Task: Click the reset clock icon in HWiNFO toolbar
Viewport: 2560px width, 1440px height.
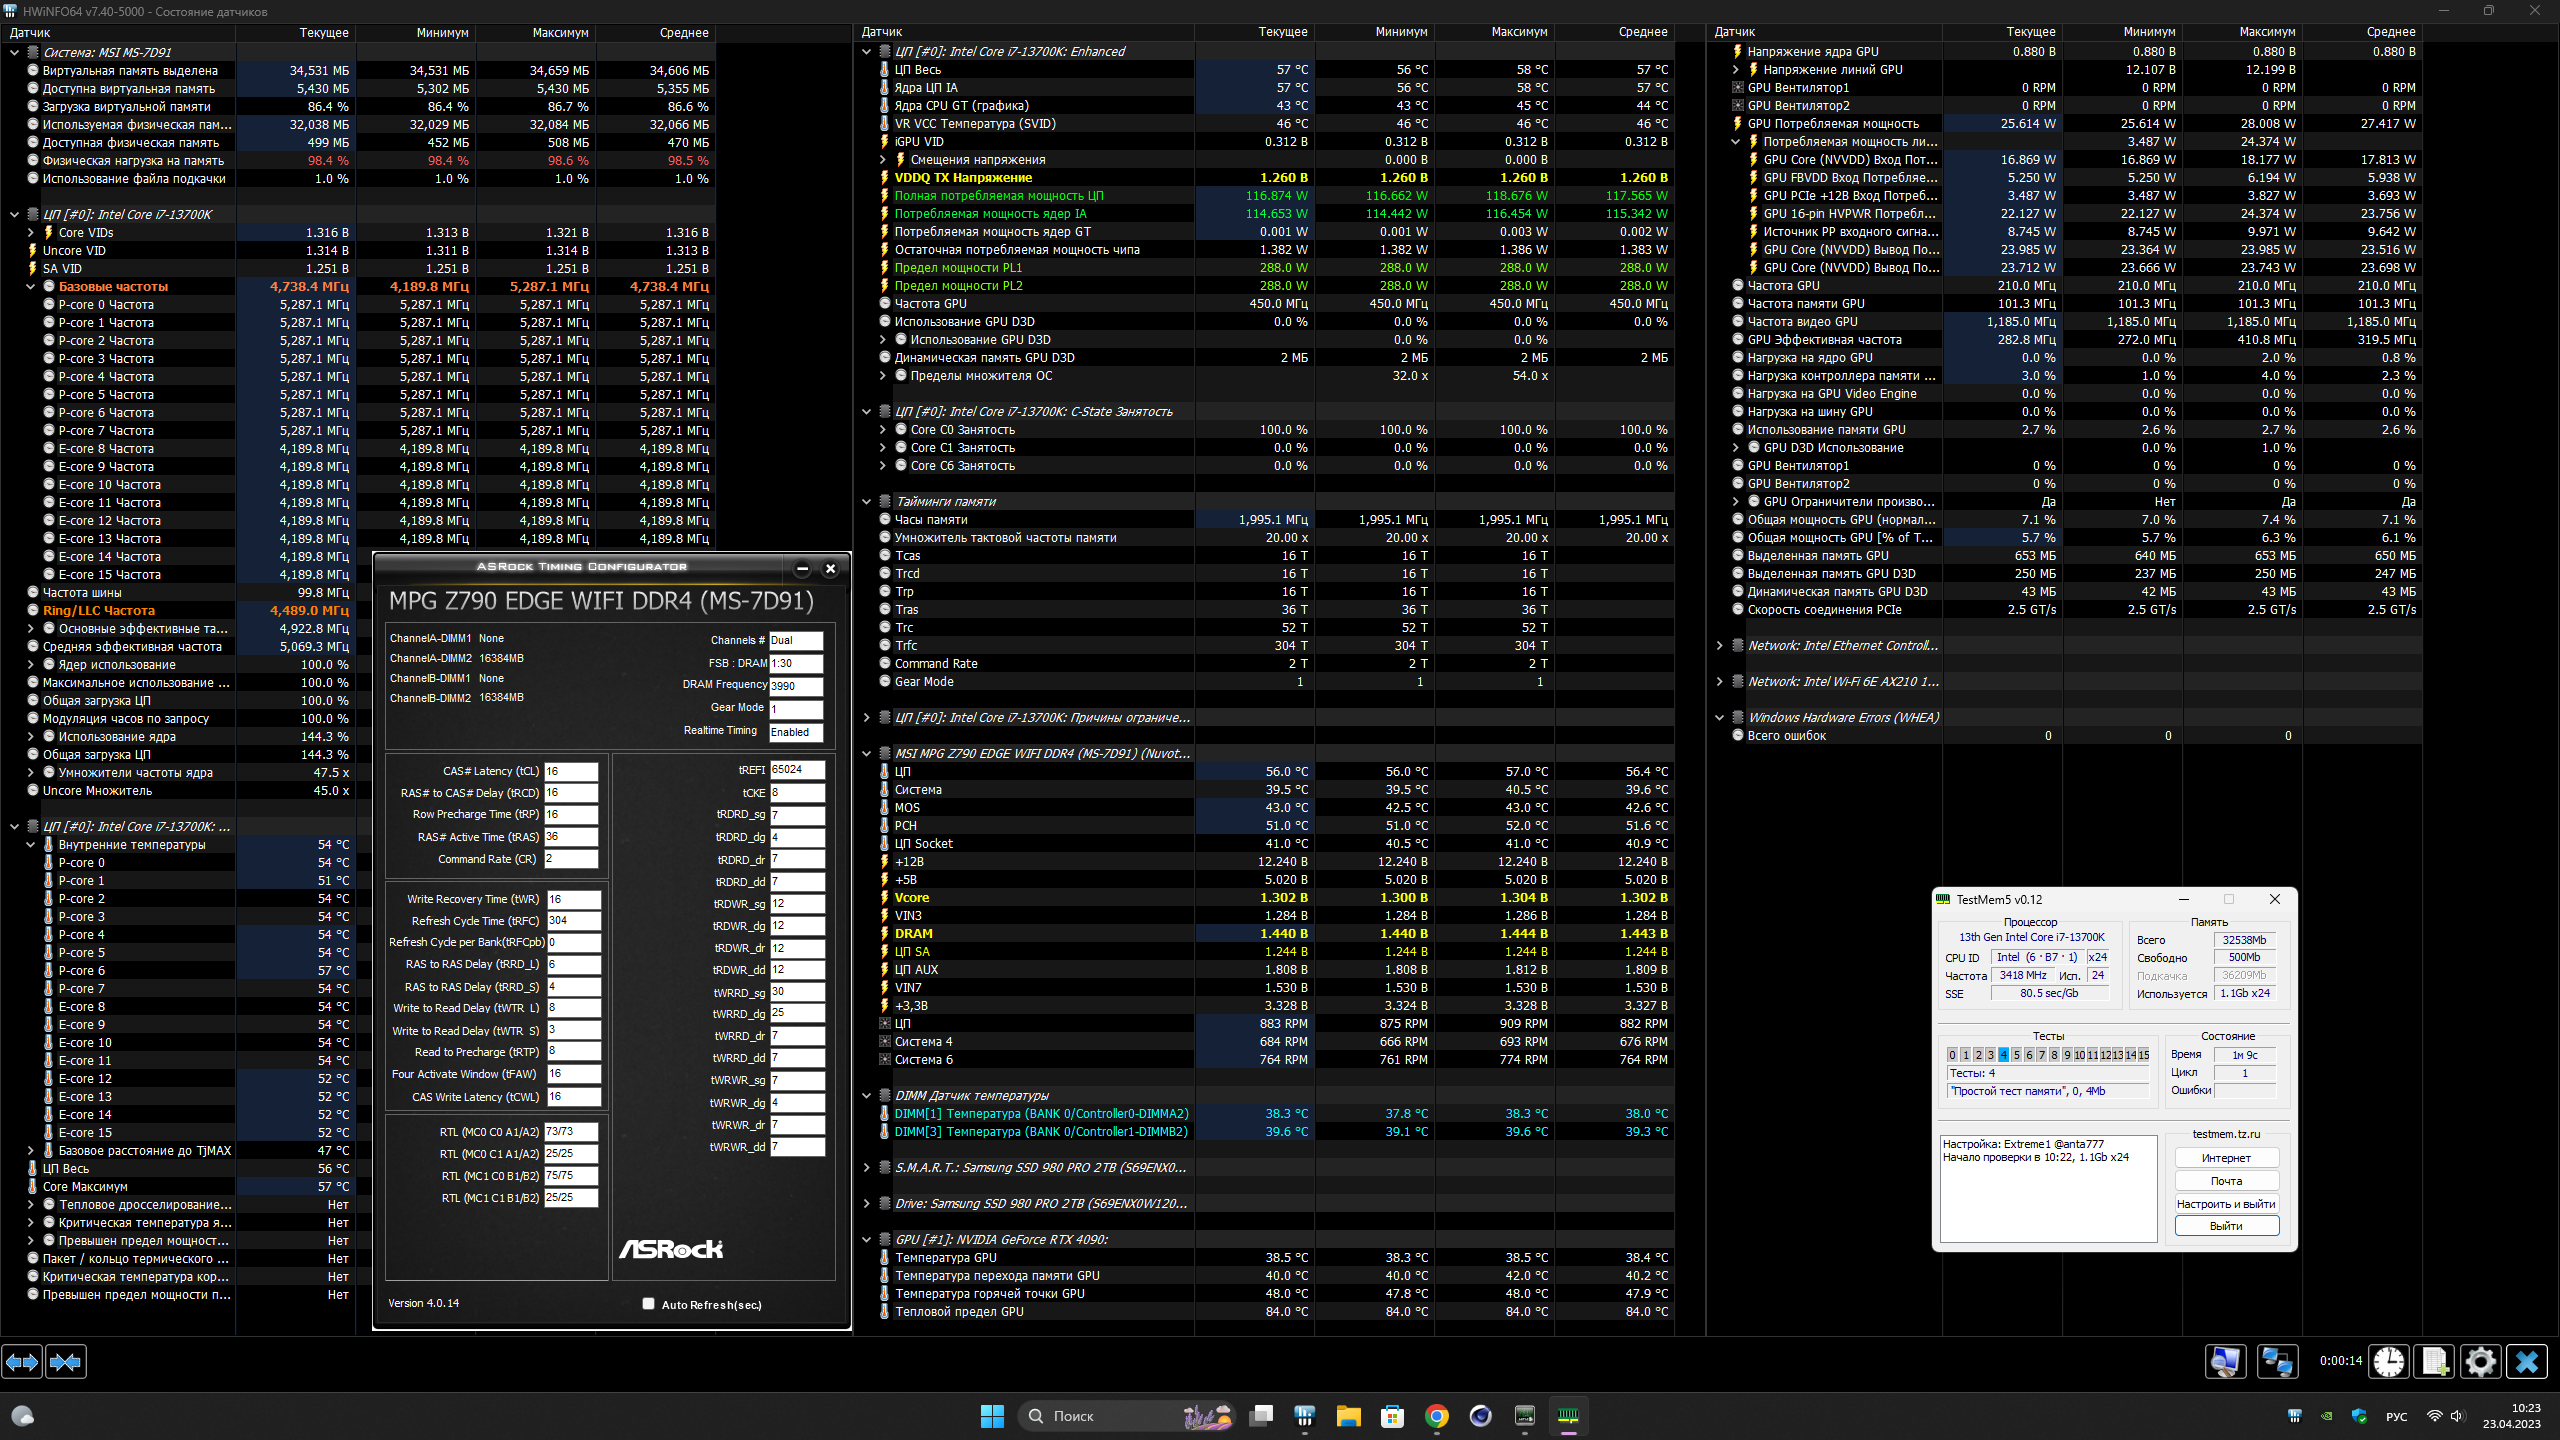Action: point(2389,1362)
